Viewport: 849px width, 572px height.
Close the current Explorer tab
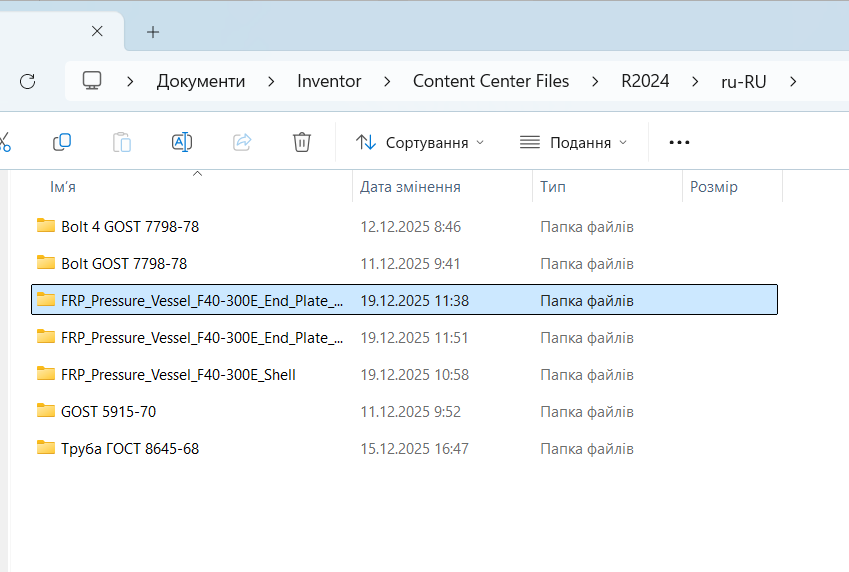coord(97,31)
